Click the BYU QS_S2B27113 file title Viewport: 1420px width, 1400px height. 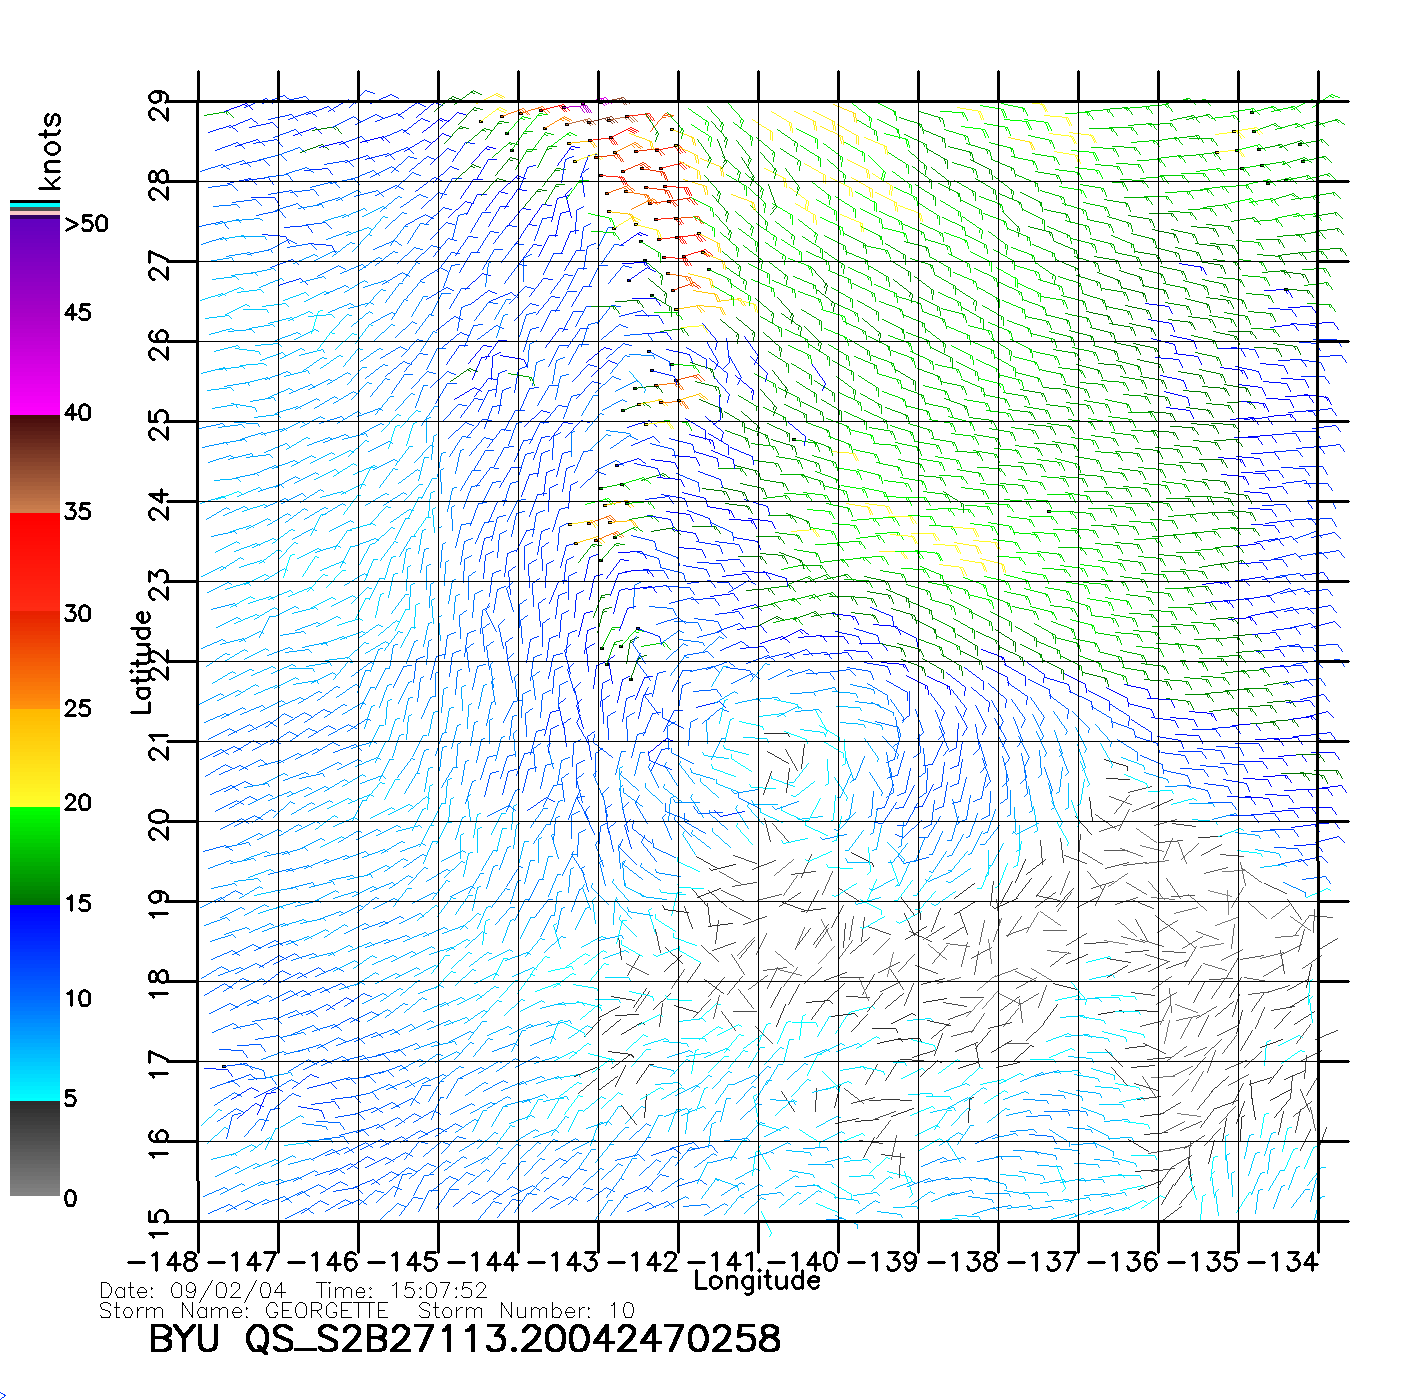tap(464, 1339)
